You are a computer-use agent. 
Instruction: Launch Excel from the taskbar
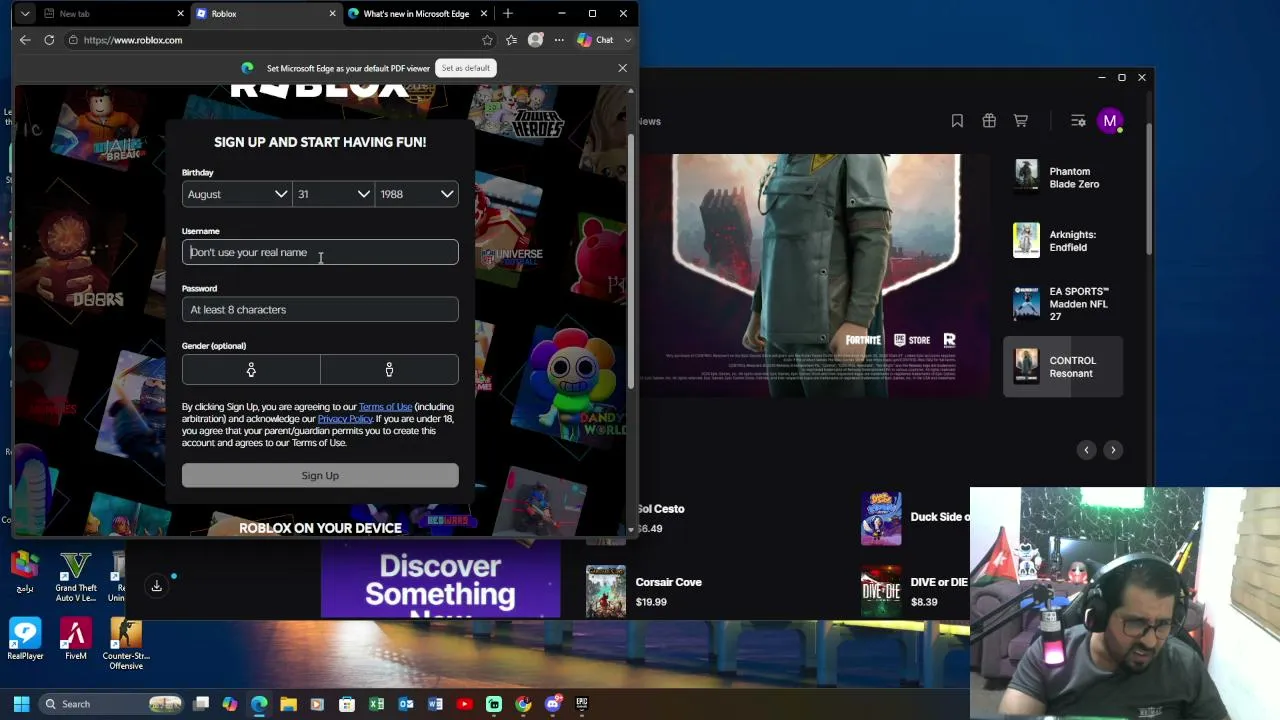tap(377, 704)
